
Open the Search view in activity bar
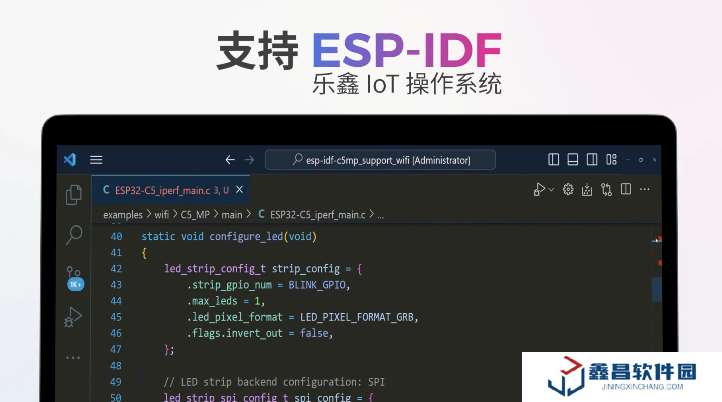(x=73, y=235)
